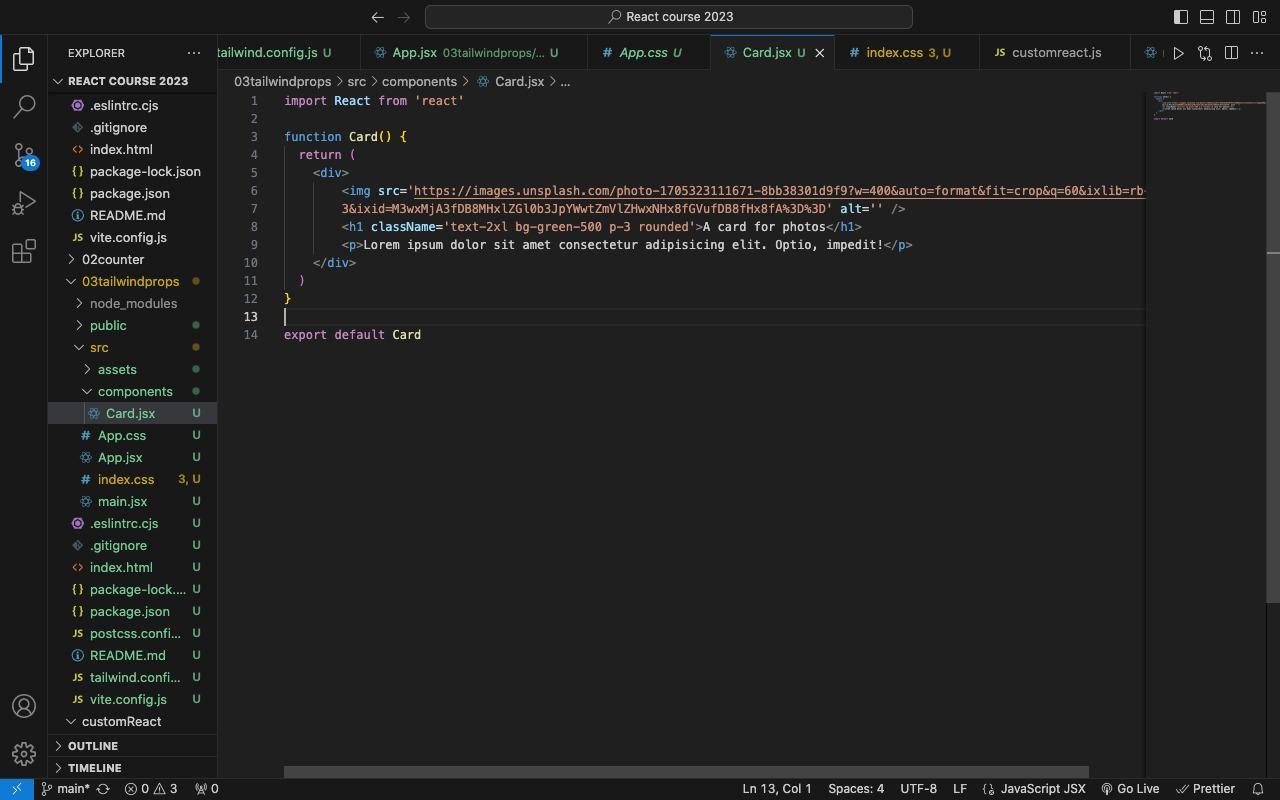Screen dimensions: 1280x800
Task: Expand the node_modules folder
Action: click(133, 303)
